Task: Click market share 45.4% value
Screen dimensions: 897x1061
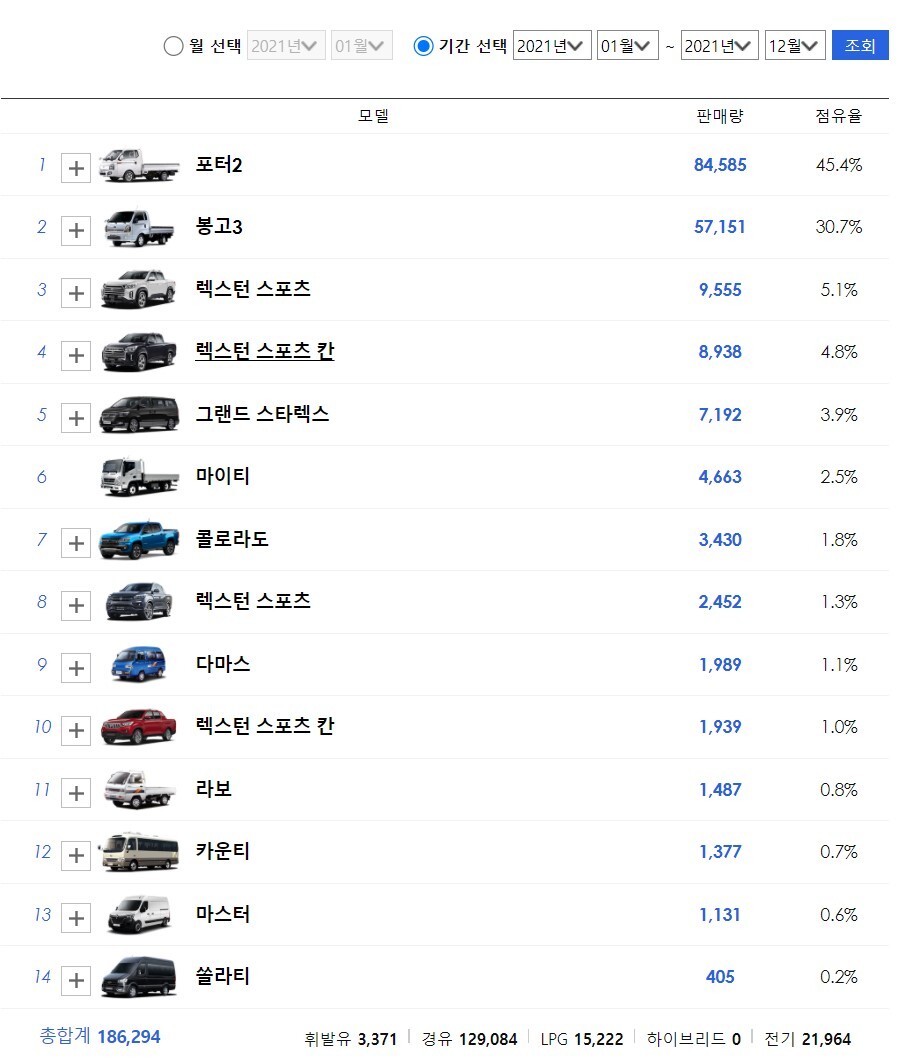Action: (839, 164)
